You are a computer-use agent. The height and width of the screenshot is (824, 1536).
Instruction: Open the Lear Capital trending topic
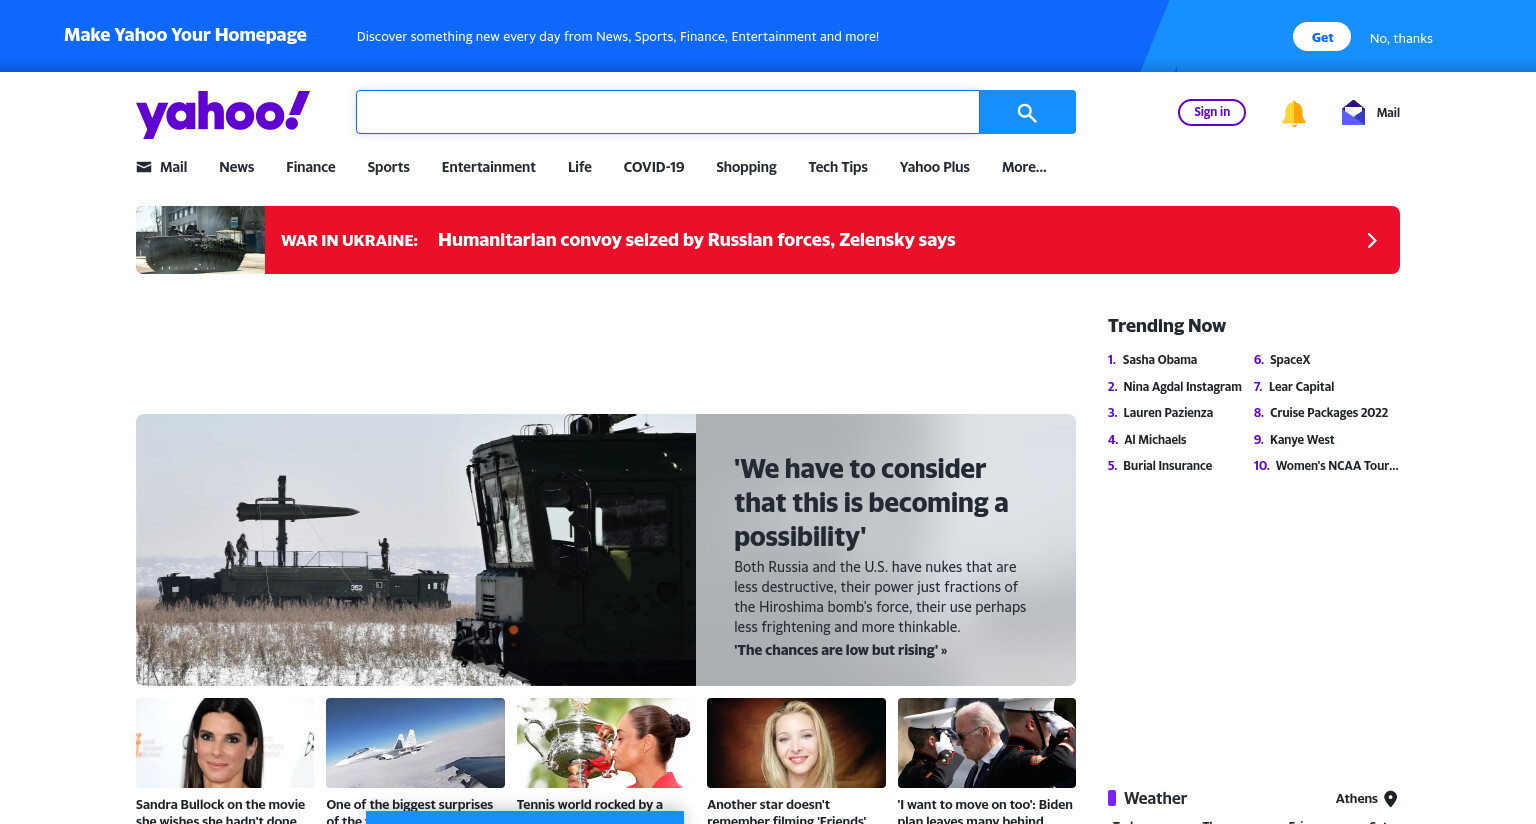point(1301,387)
